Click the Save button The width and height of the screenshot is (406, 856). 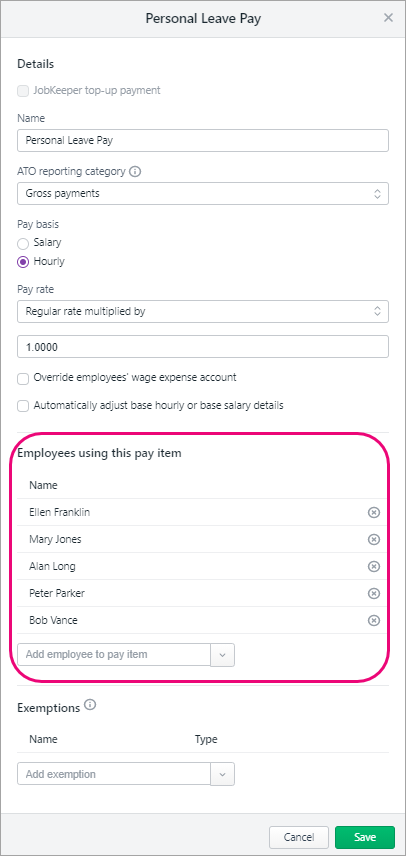point(365,837)
